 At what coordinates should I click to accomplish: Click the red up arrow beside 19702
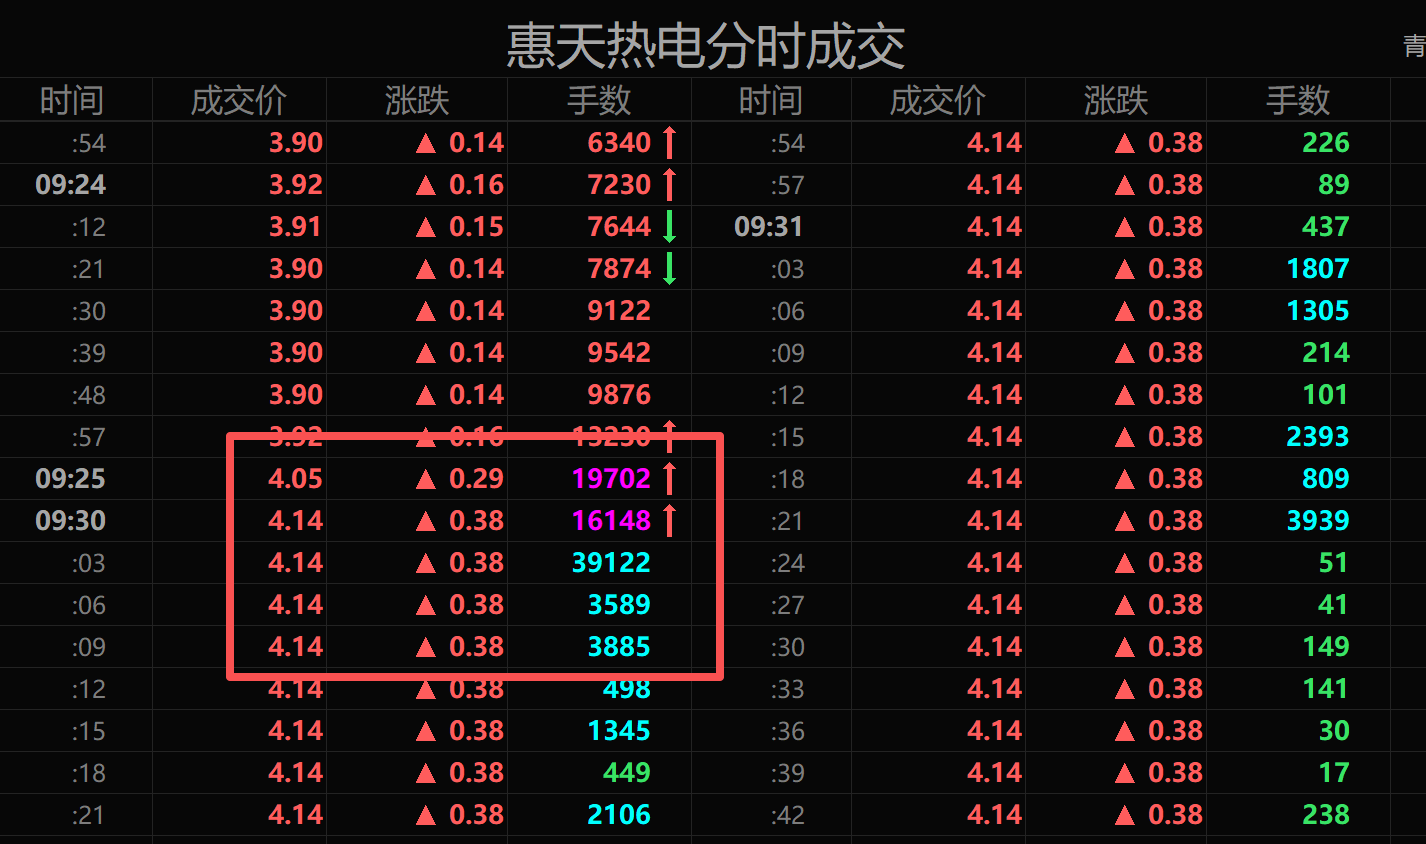(x=670, y=479)
